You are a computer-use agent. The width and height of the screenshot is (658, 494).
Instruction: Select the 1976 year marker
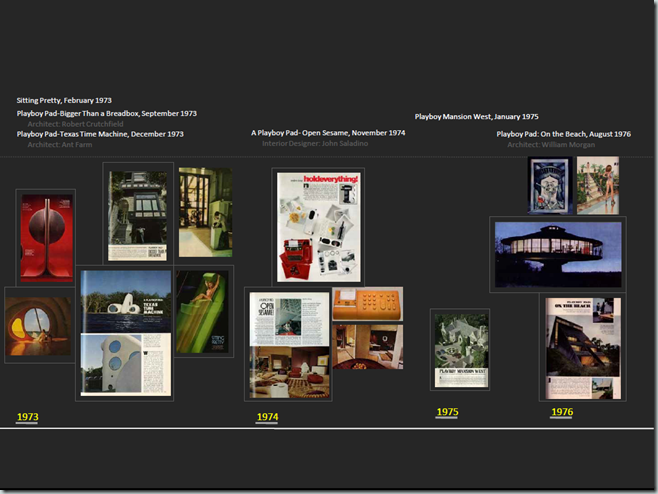[562, 412]
